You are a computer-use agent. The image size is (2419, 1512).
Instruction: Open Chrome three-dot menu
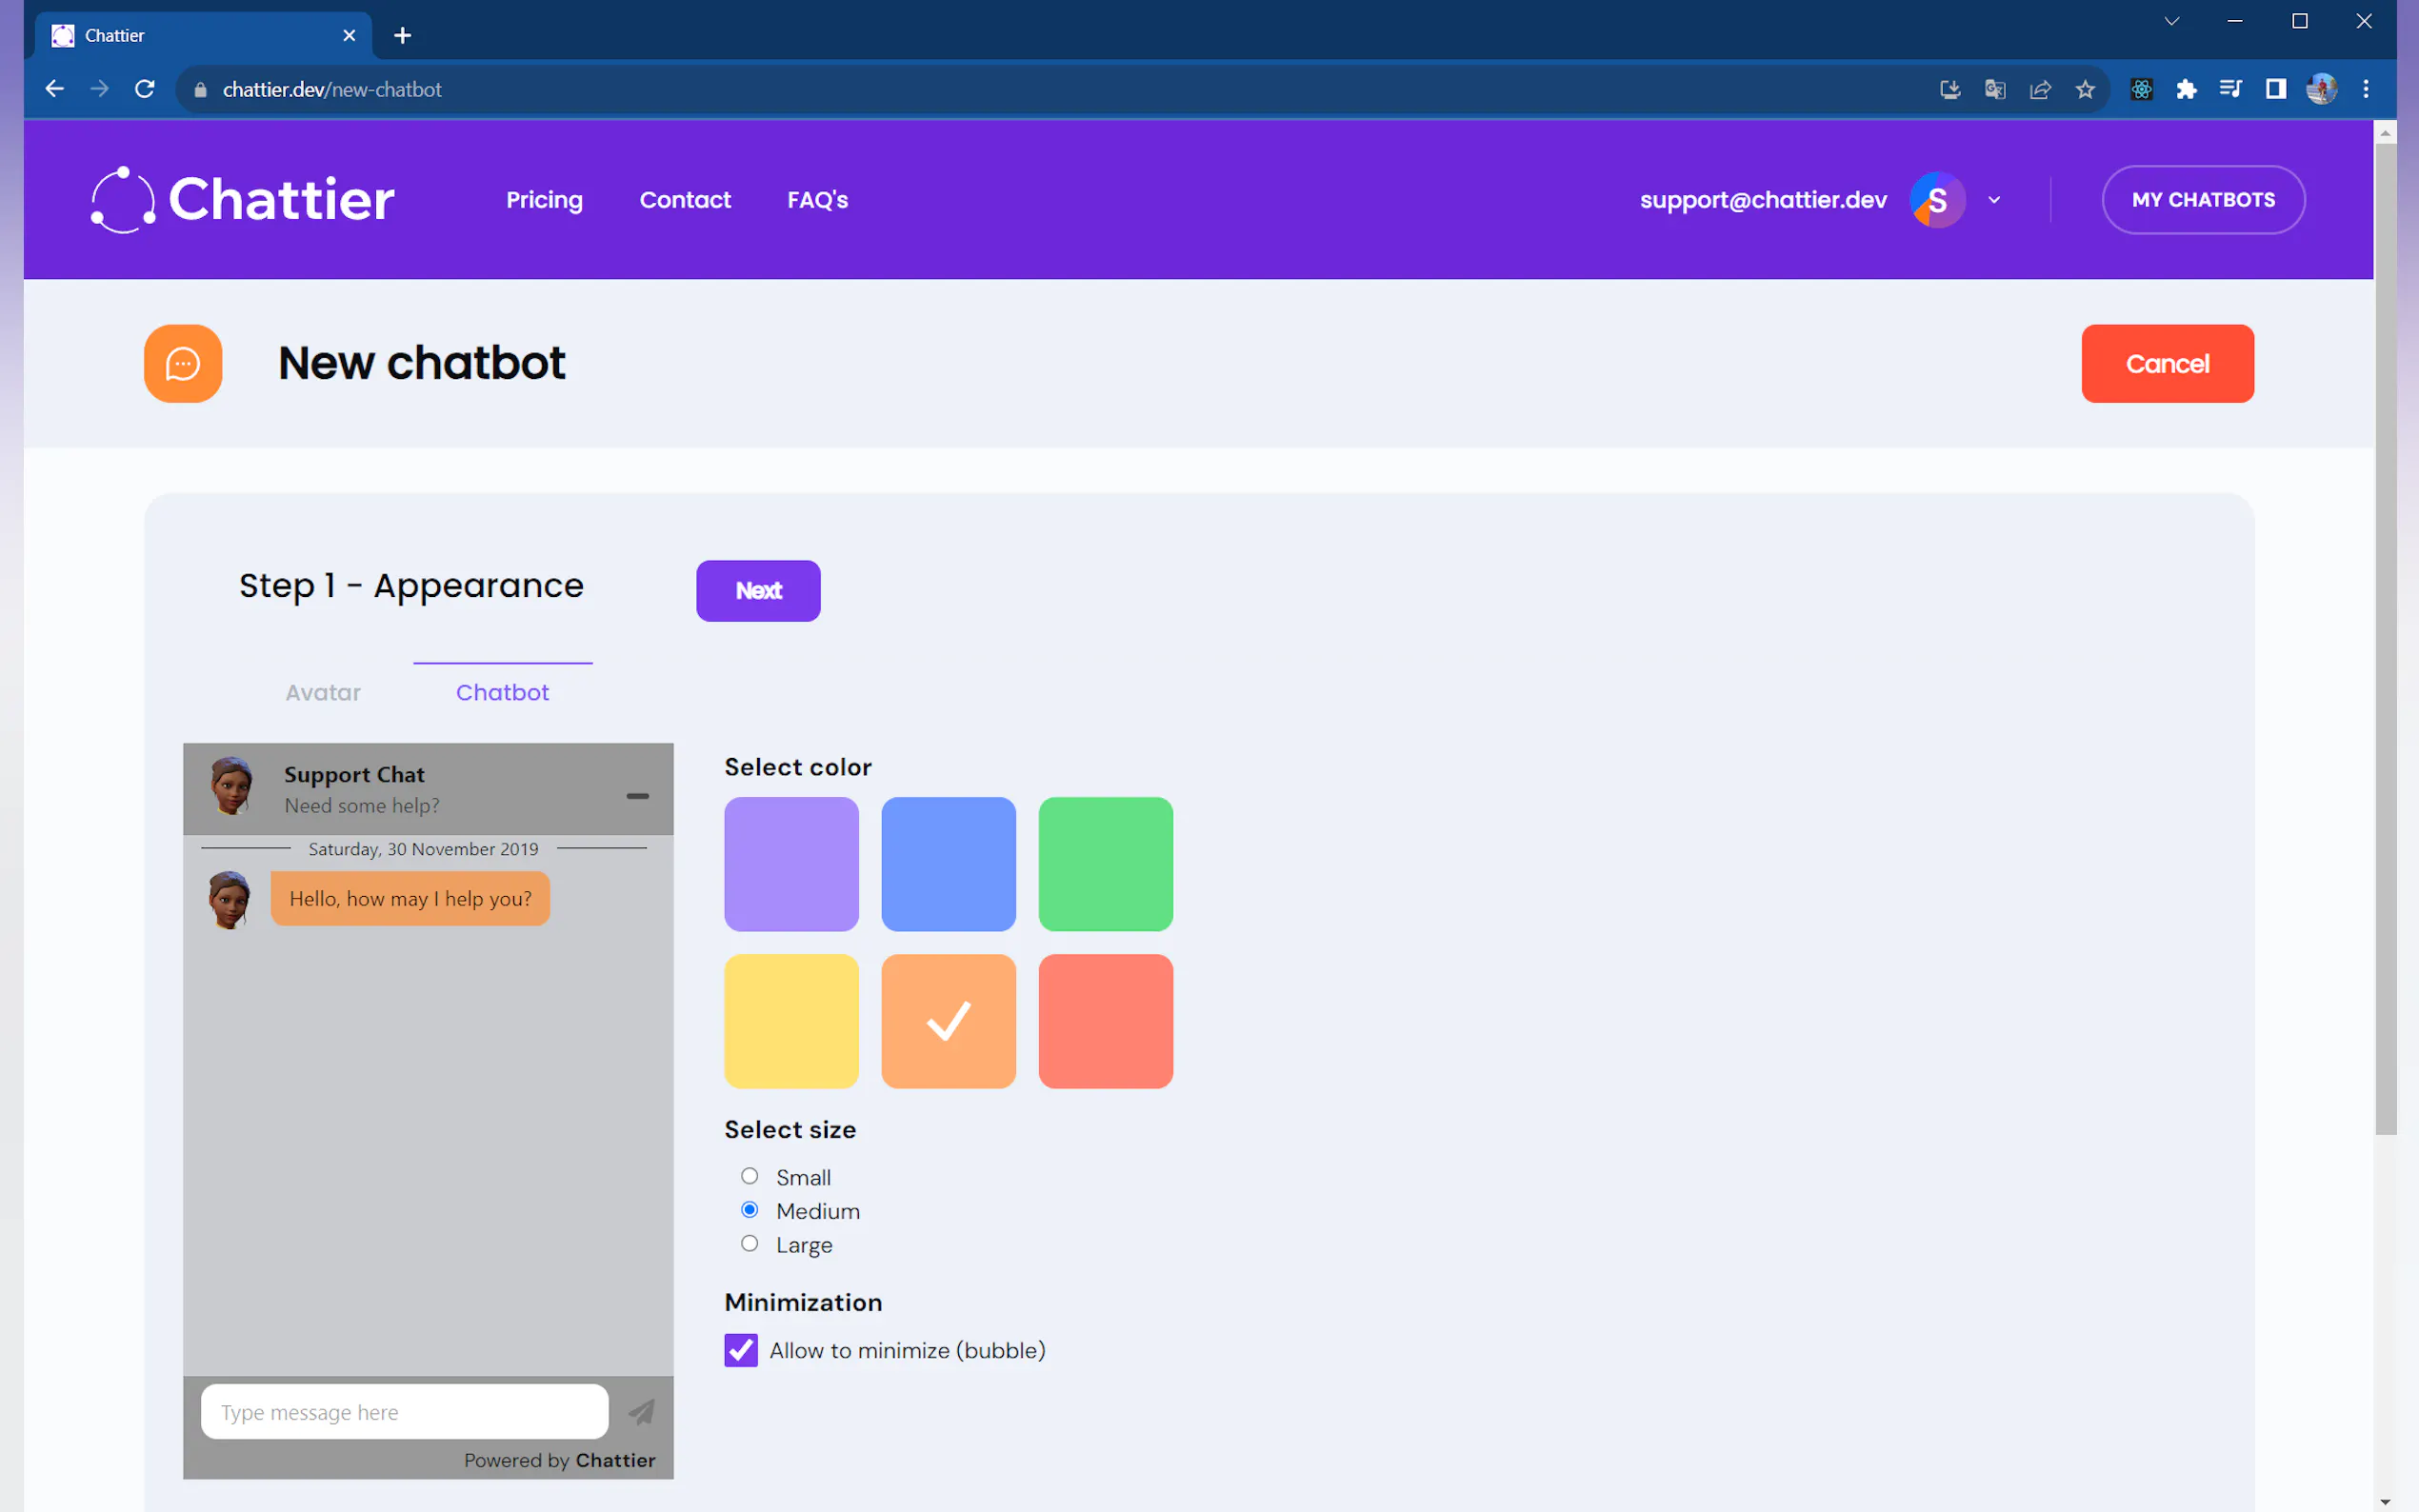click(2366, 89)
